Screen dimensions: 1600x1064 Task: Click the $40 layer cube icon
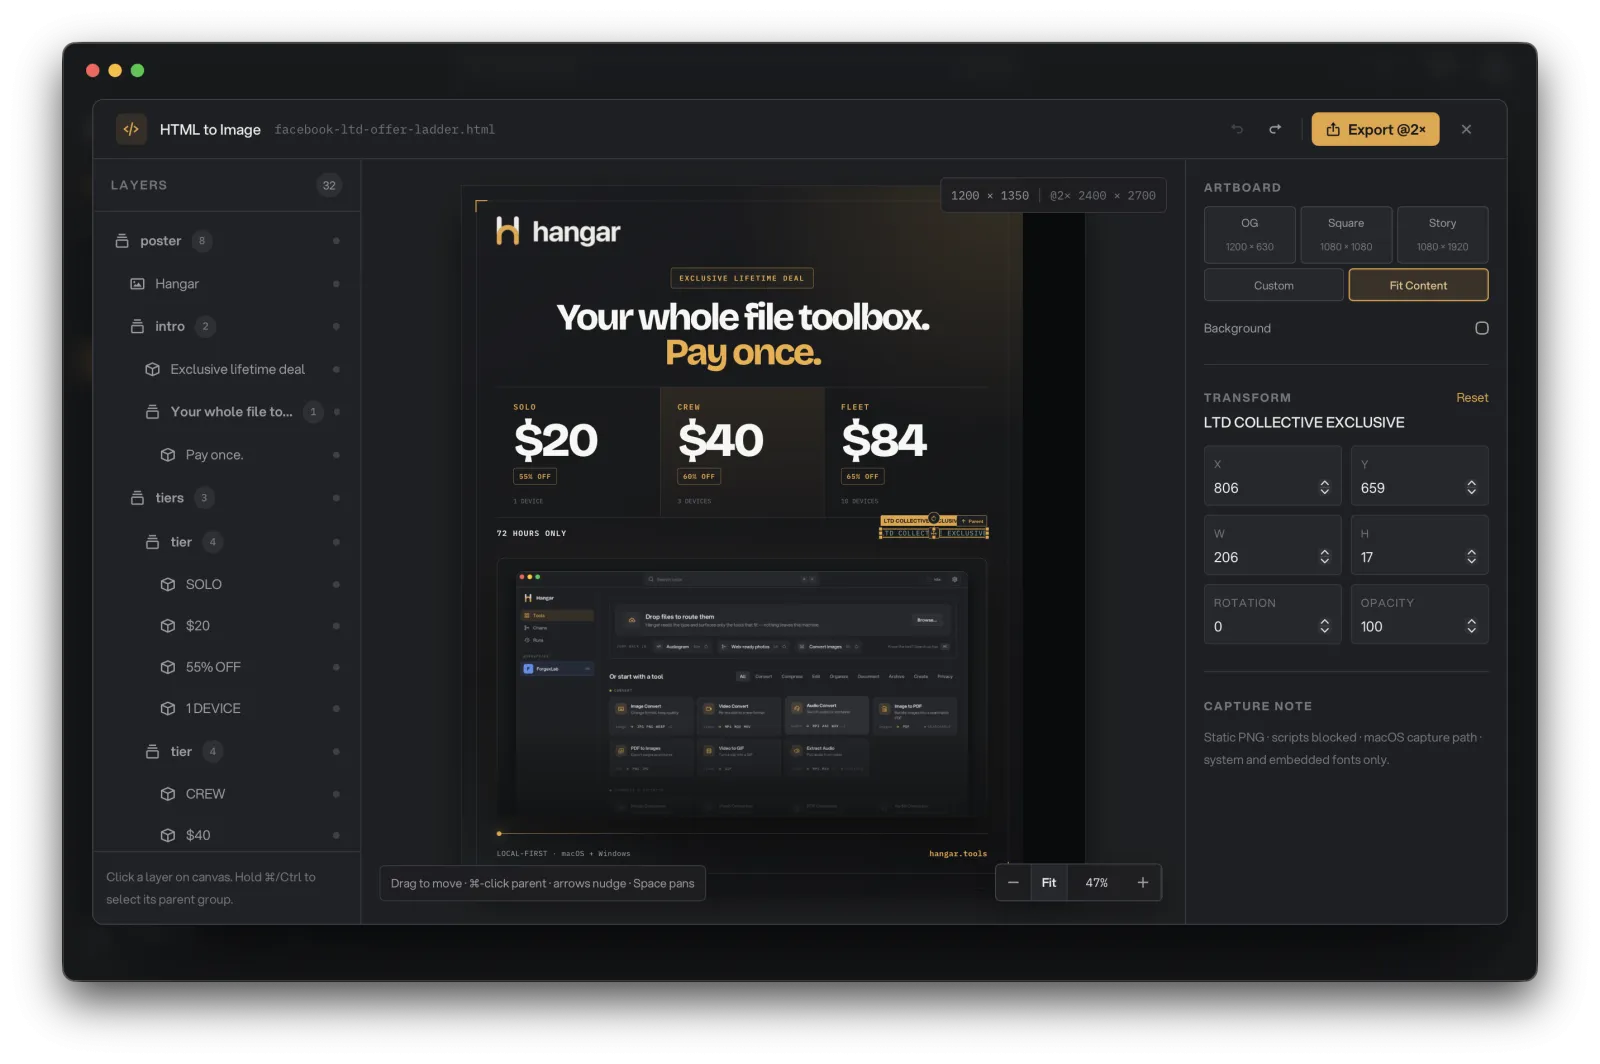(168, 835)
